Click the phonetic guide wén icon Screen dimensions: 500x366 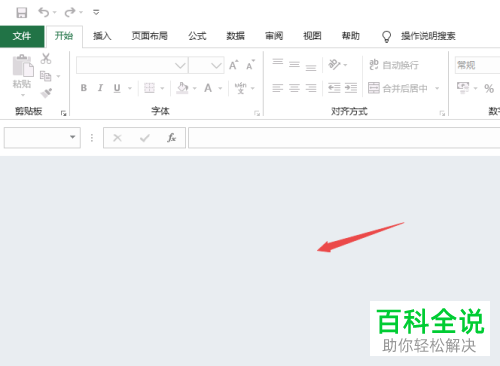(240, 88)
